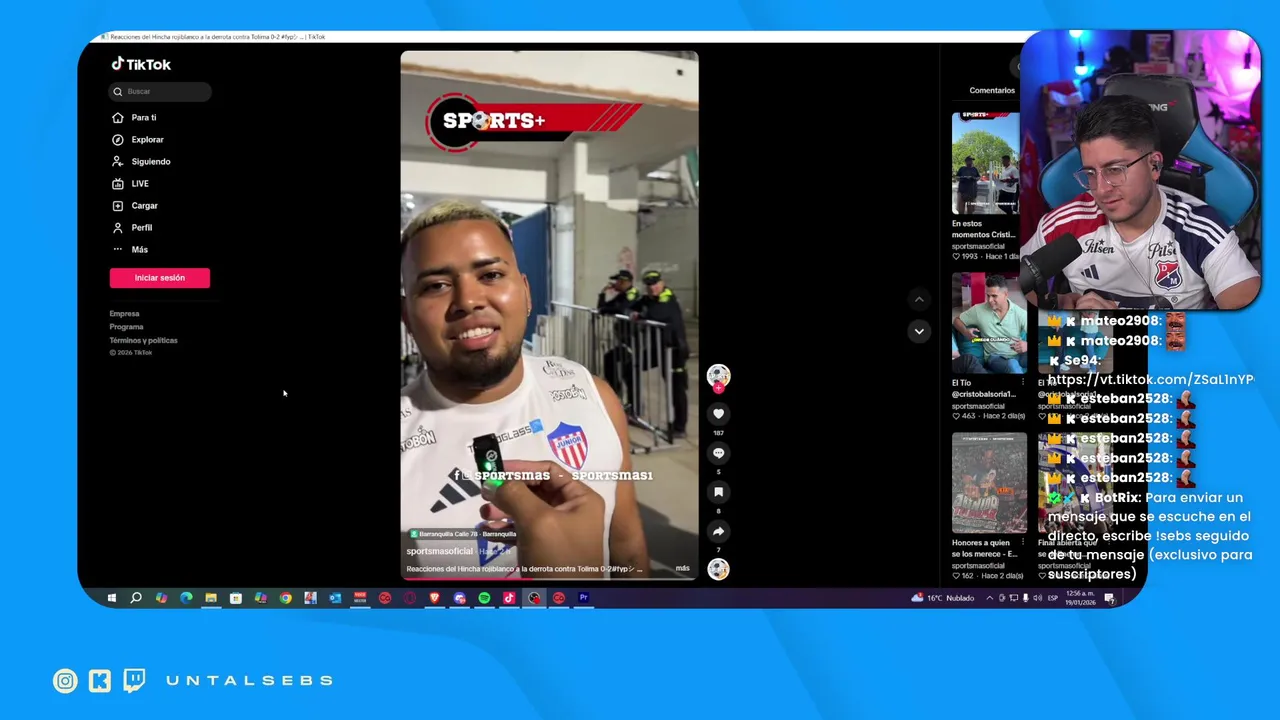Open Google Chrome from the taskbar
Image resolution: width=1280 pixels, height=720 pixels.
click(x=285, y=598)
